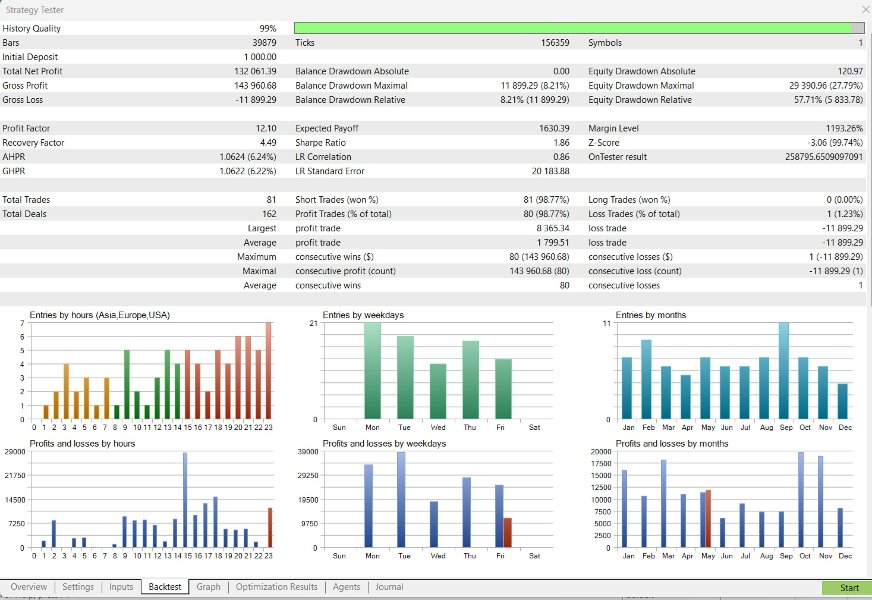872x600 pixels.
Task: Click the Entries by months chart
Action: [x=734, y=371]
